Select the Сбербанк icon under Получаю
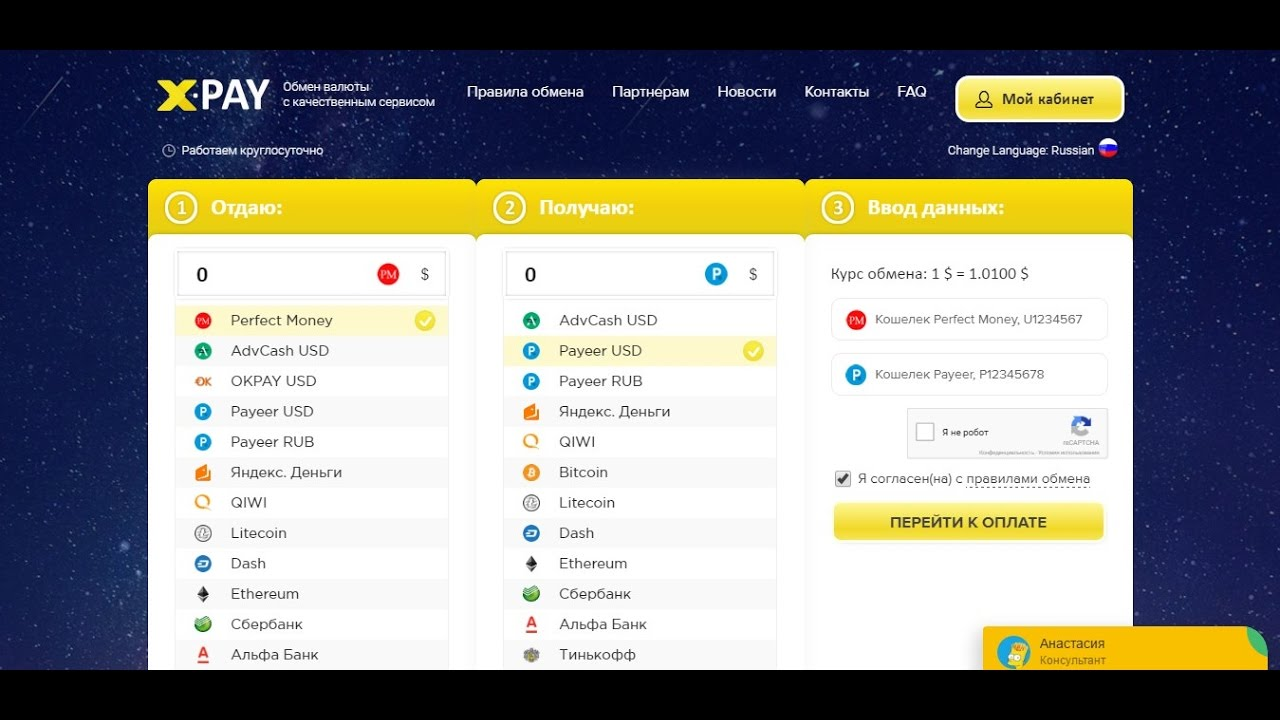Viewport: 1280px width, 720px height. point(531,594)
